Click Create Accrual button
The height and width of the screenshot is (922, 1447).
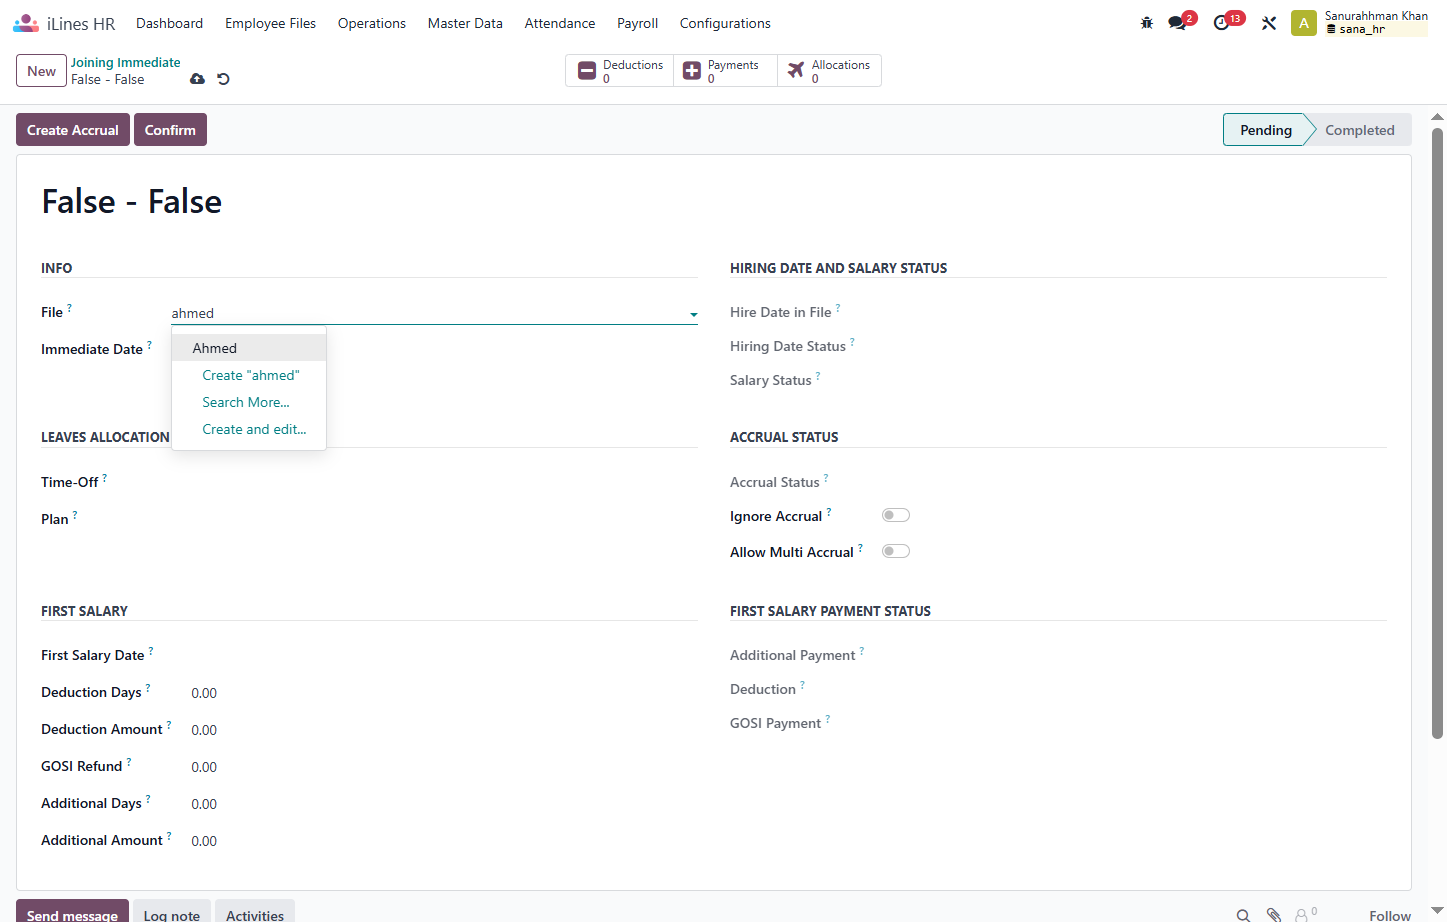73,130
